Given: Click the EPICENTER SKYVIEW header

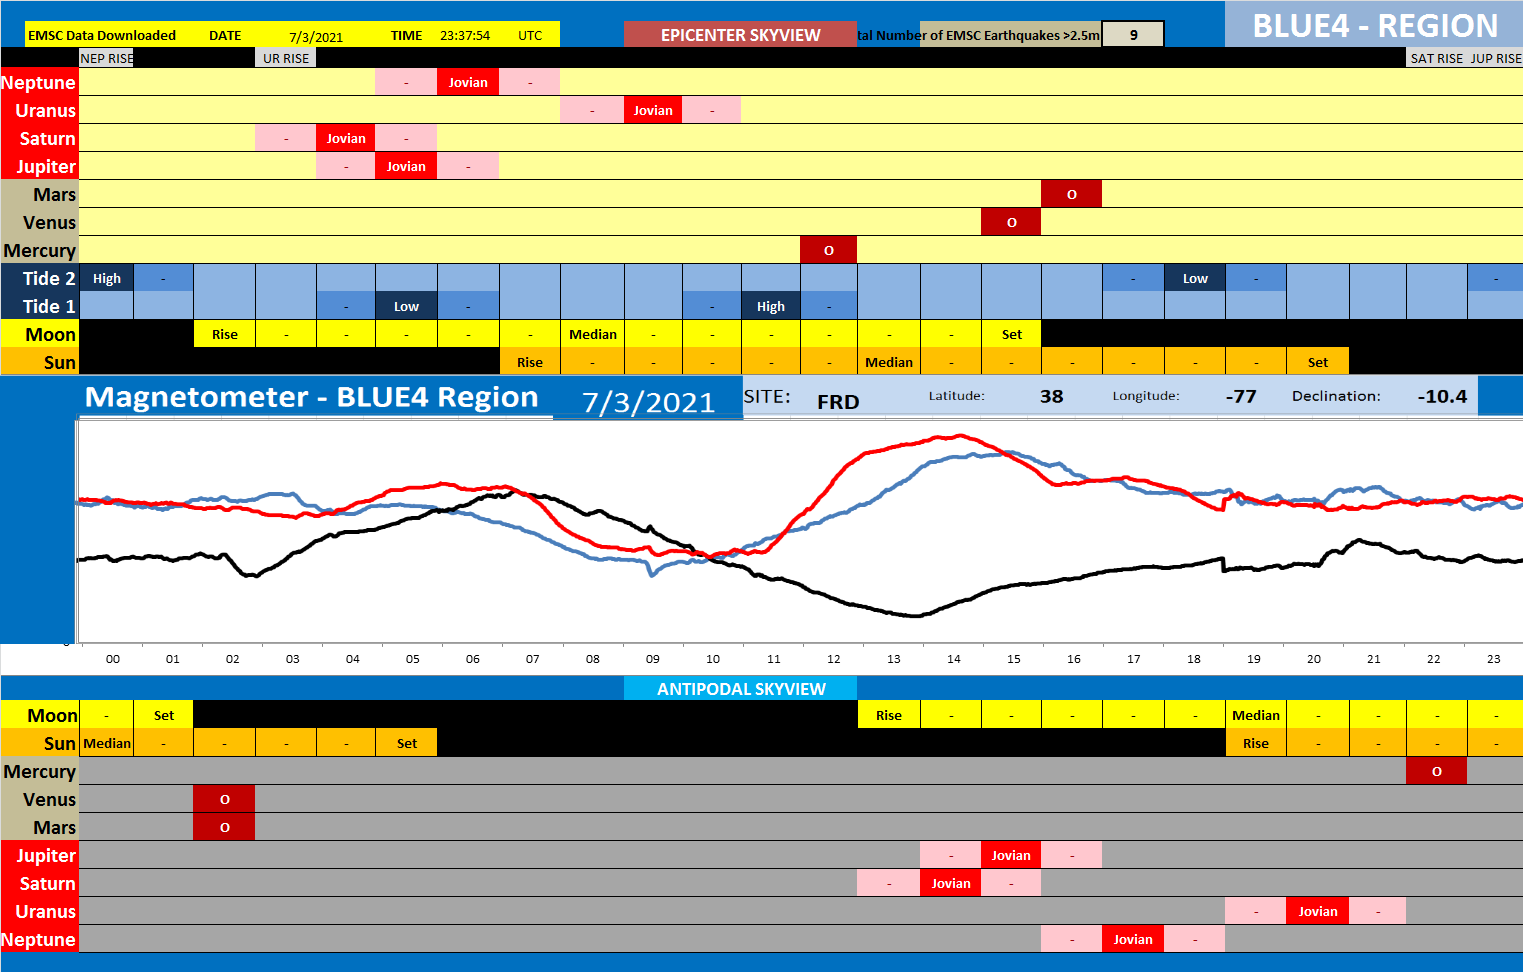Looking at the screenshot, I should click(x=740, y=35).
